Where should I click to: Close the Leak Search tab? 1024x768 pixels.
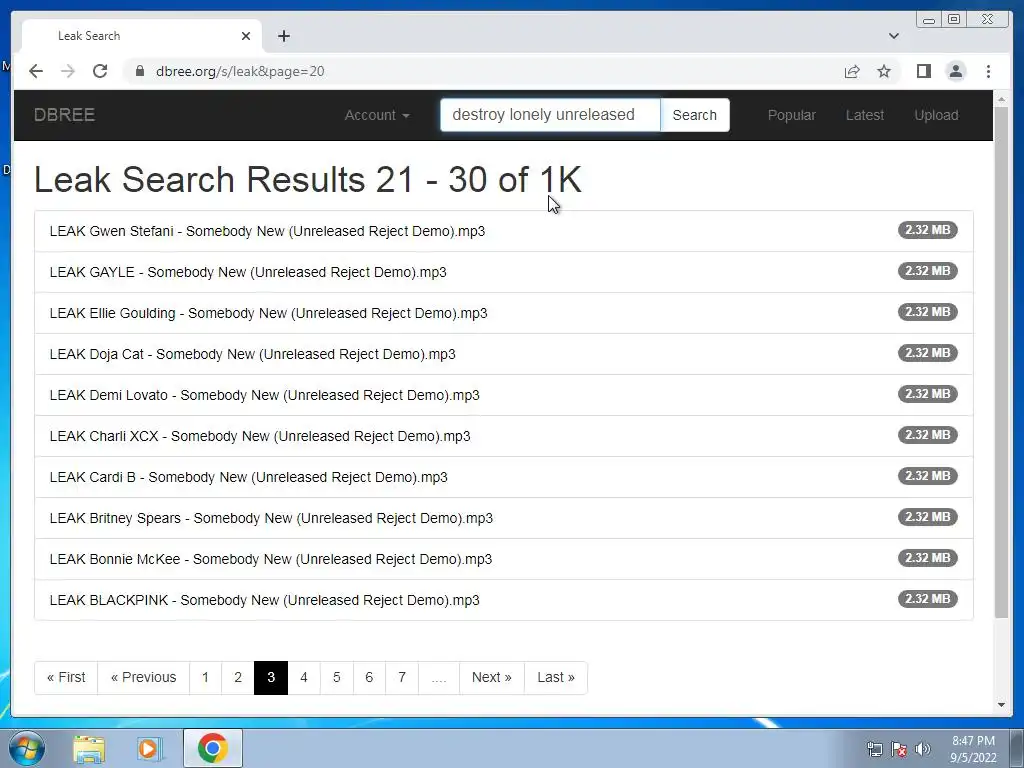tap(246, 36)
